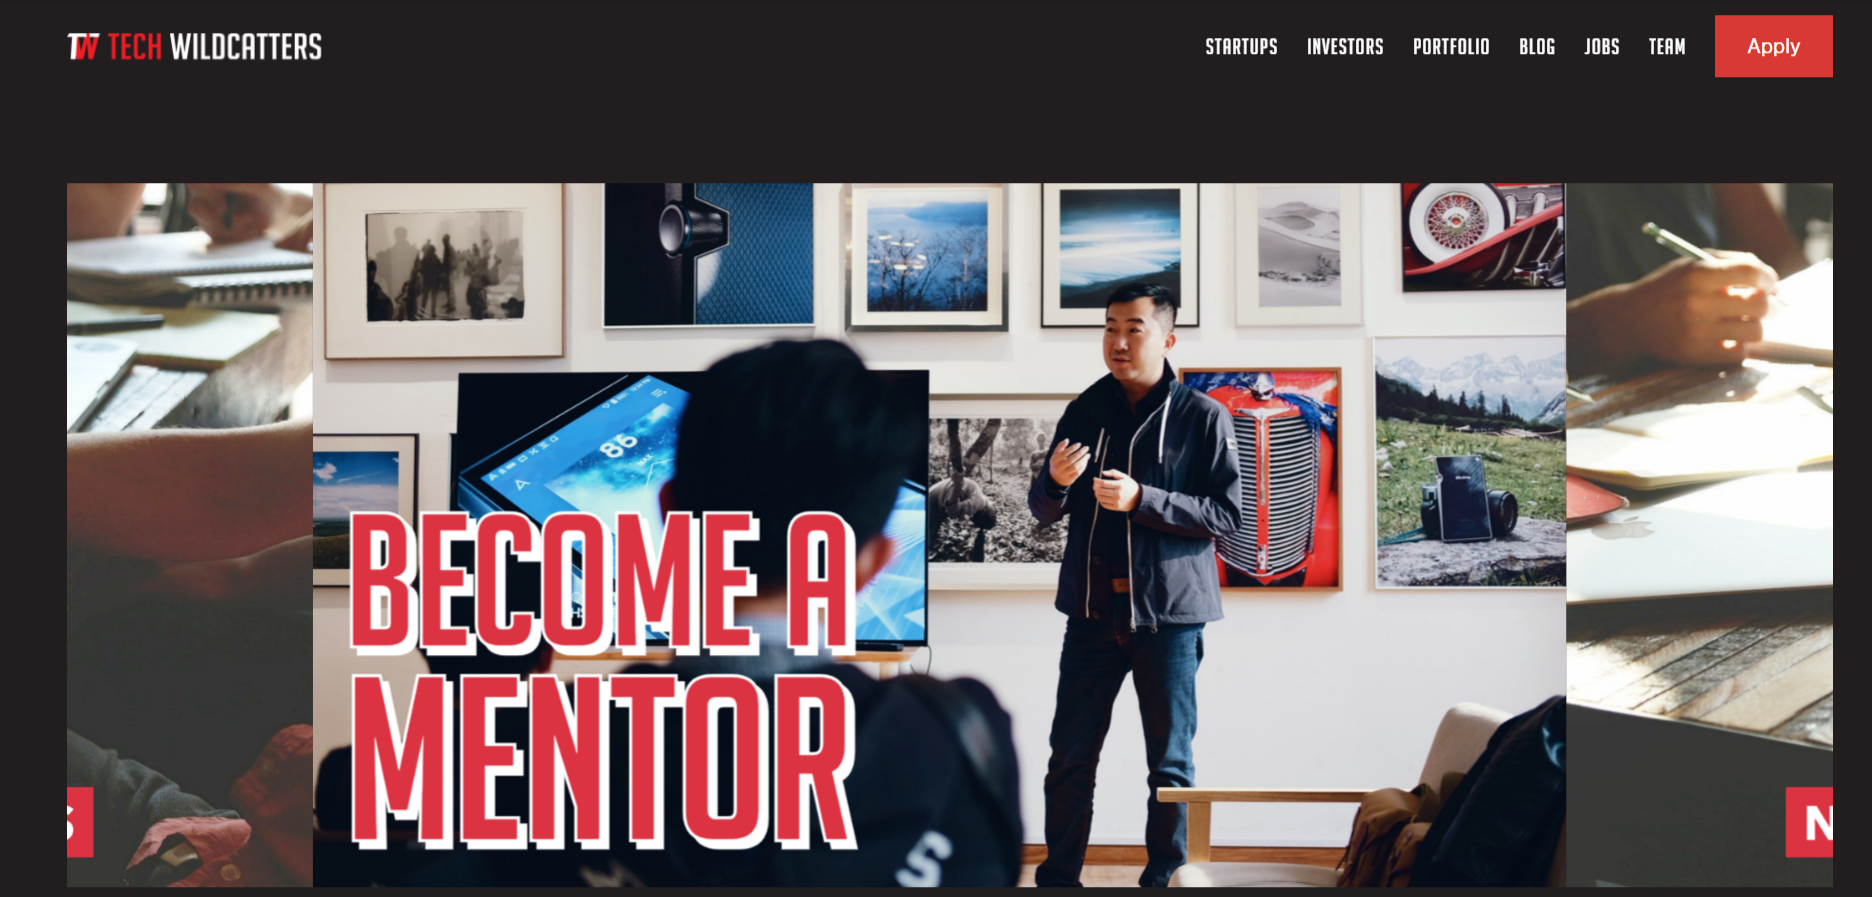Select the next slide with the hand writing

[1699, 534]
